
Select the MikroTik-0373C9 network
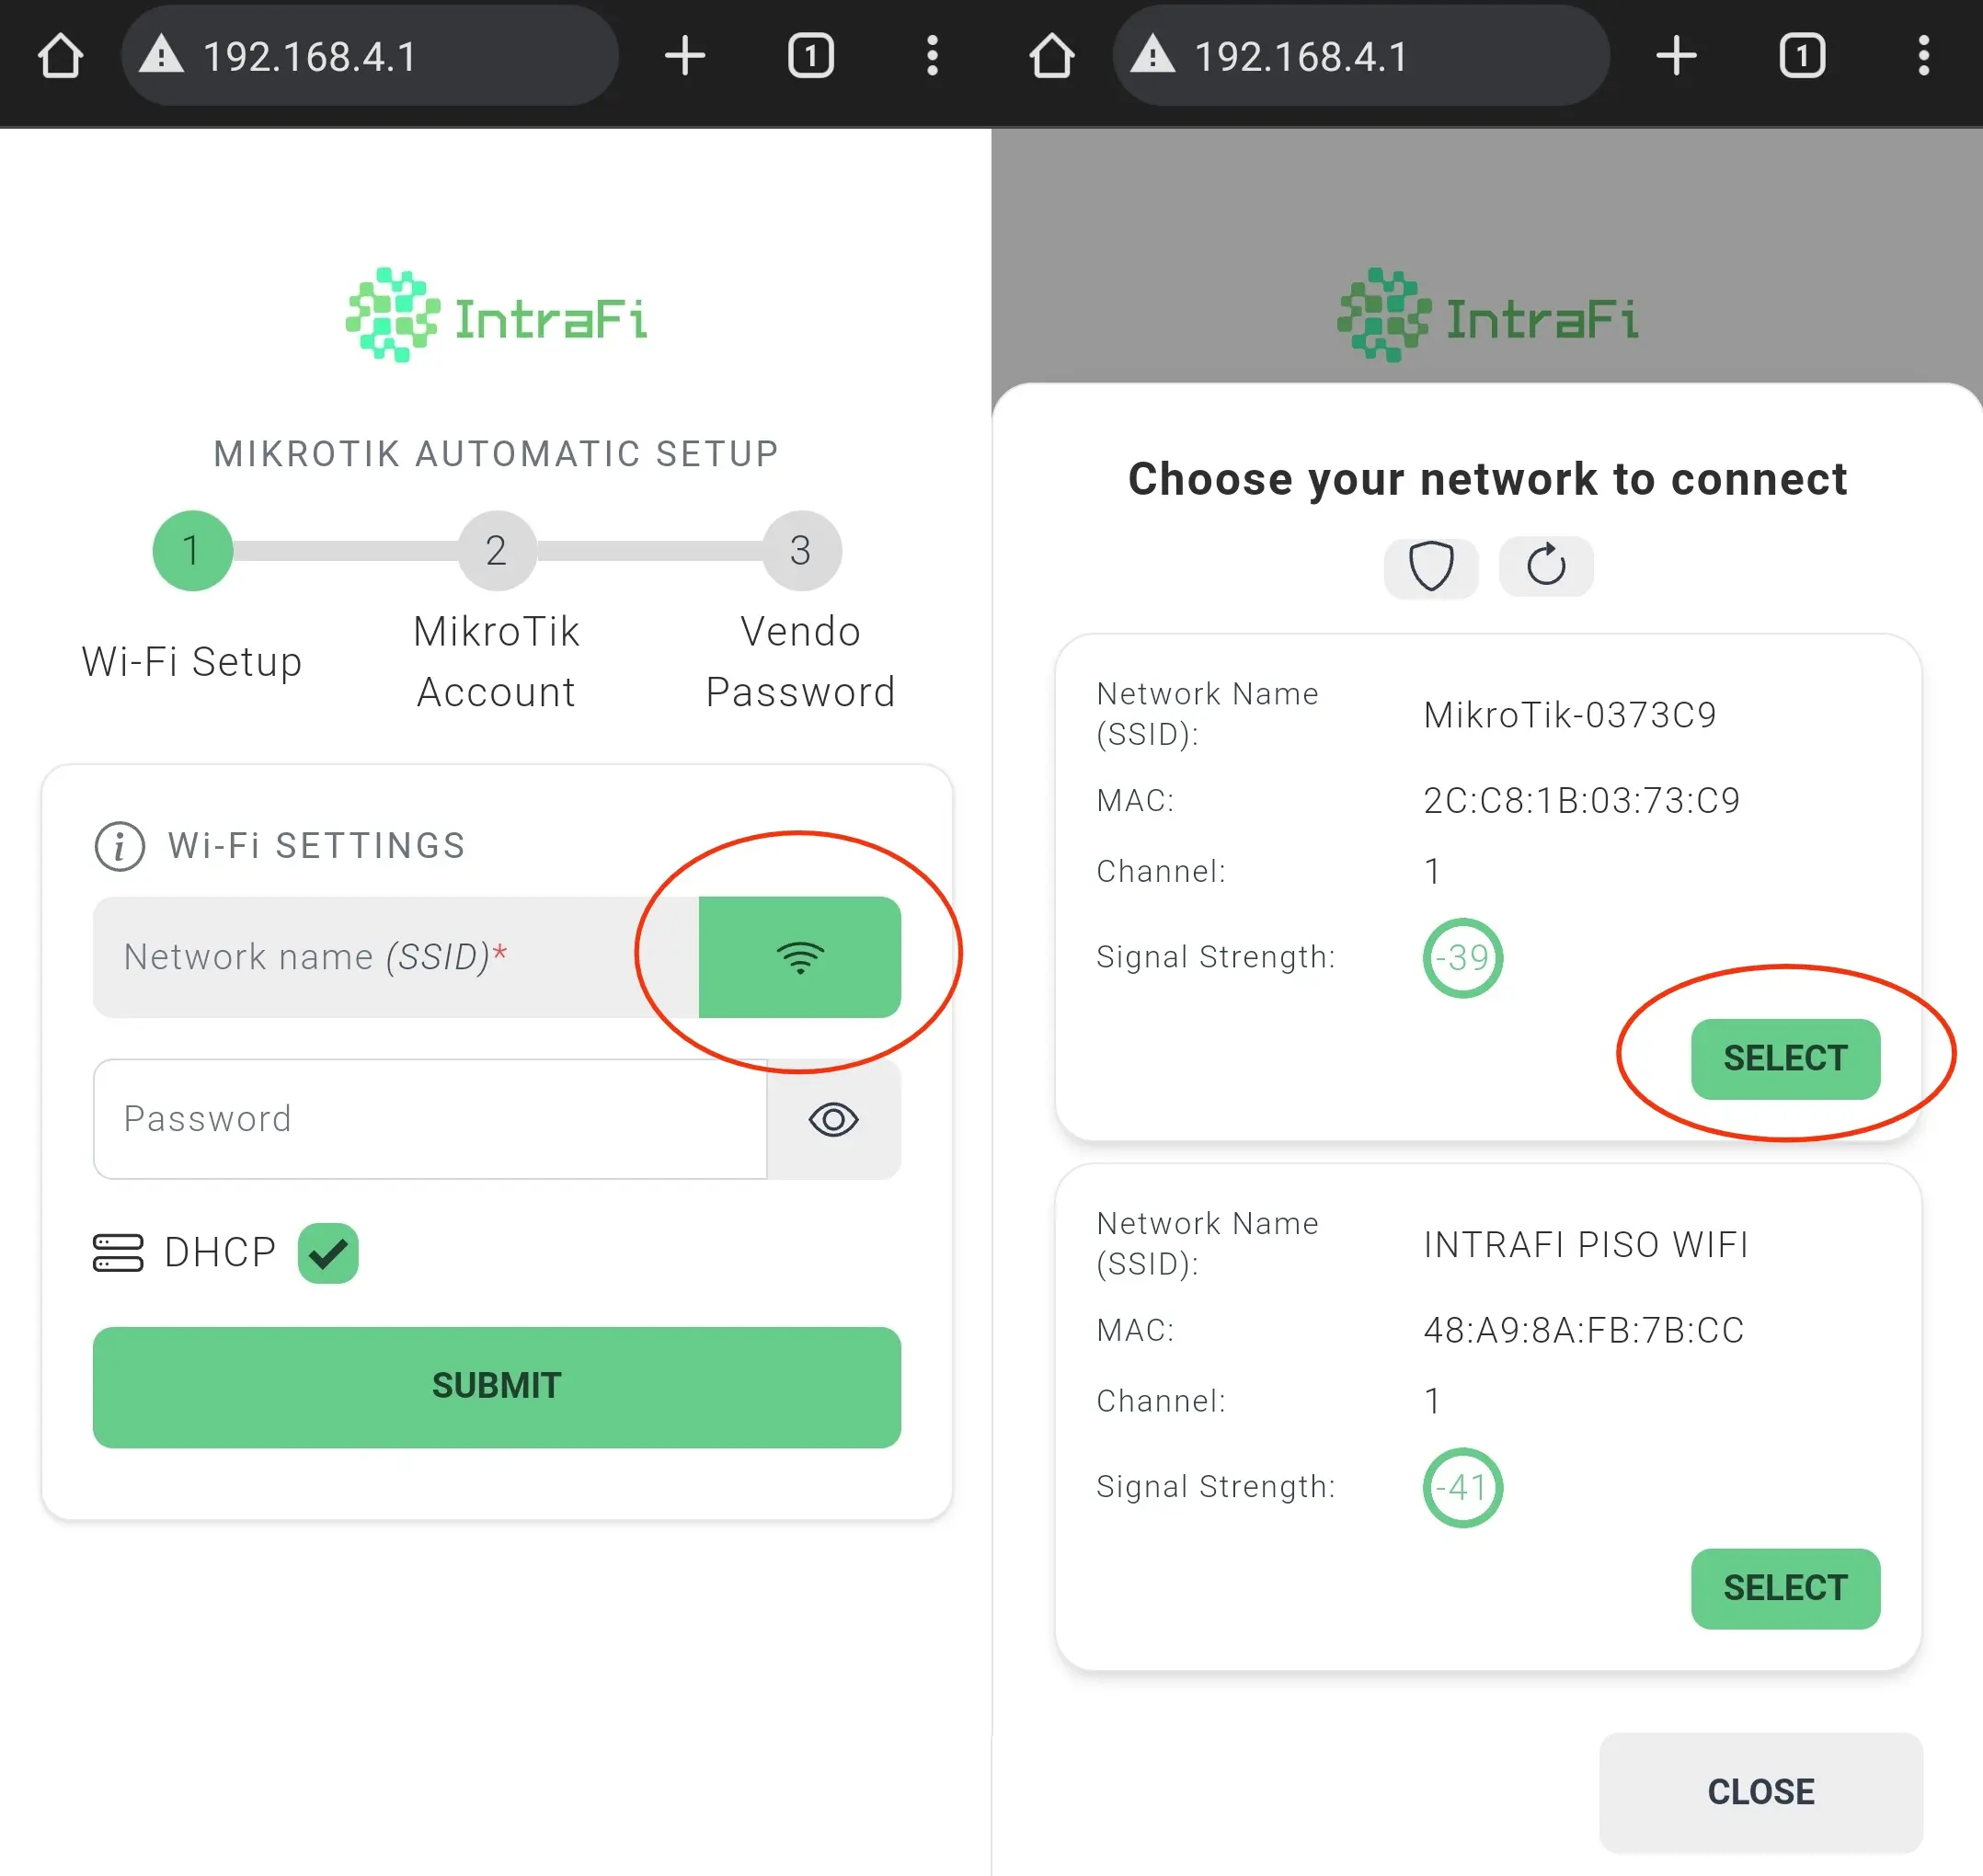point(1785,1059)
